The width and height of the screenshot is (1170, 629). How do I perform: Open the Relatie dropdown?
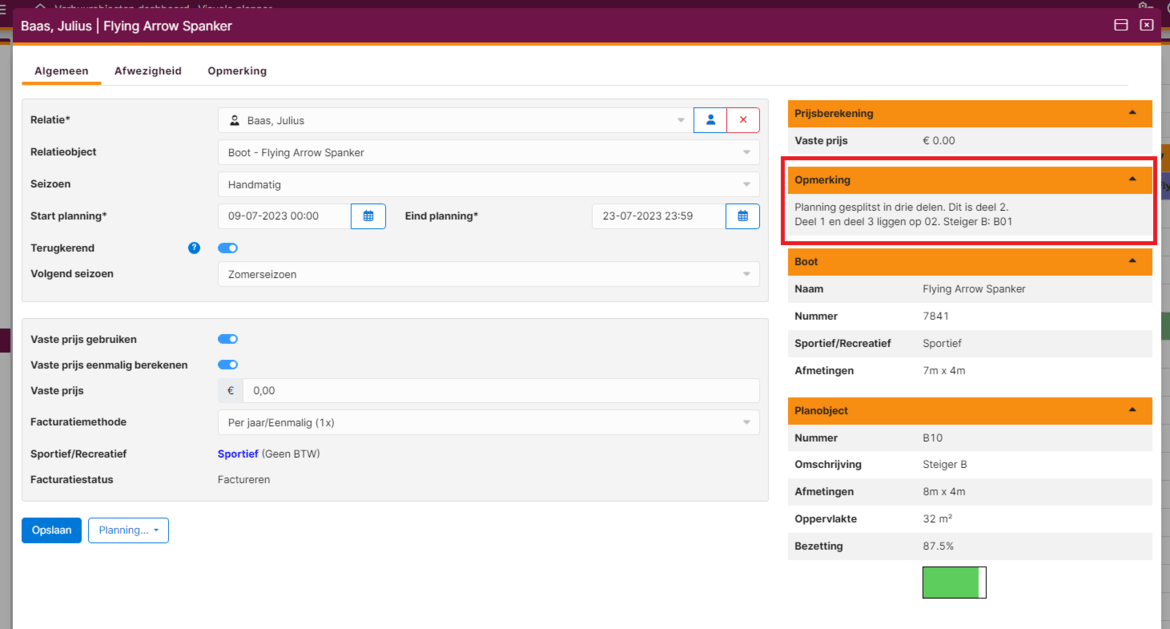(x=456, y=120)
